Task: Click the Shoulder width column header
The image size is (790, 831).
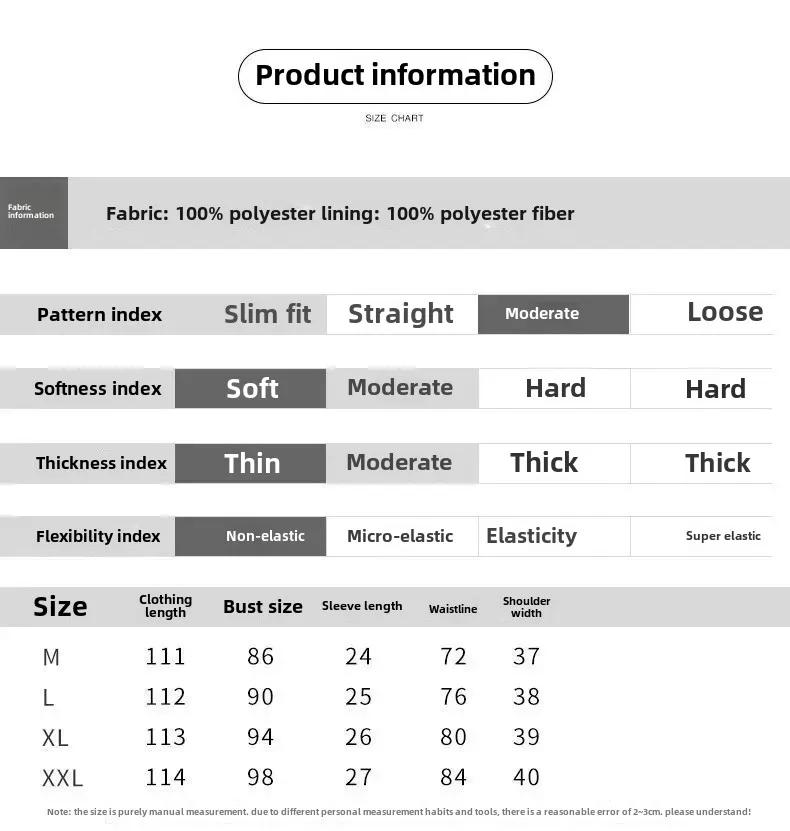Action: click(x=526, y=607)
